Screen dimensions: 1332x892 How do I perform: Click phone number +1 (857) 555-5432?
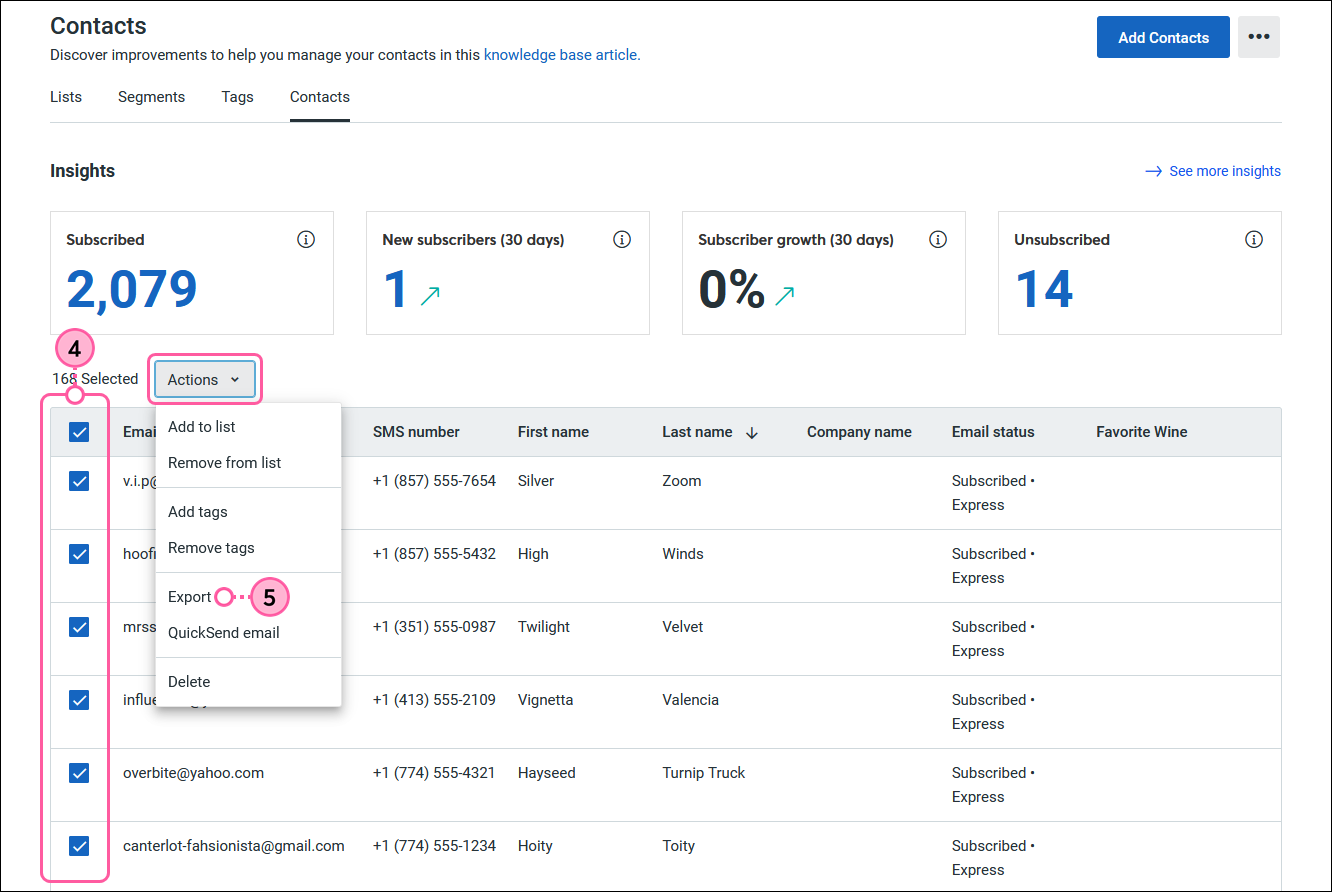(x=434, y=554)
